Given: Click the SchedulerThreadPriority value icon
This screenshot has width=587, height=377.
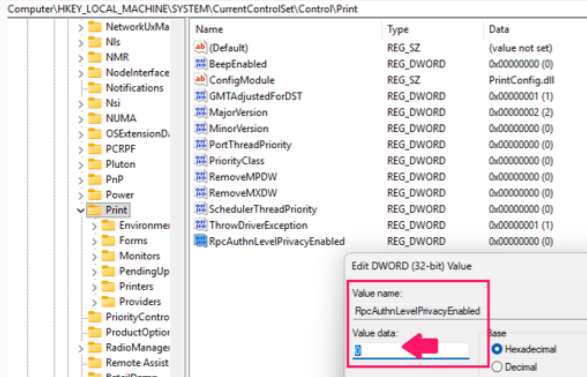Looking at the screenshot, I should [x=200, y=209].
